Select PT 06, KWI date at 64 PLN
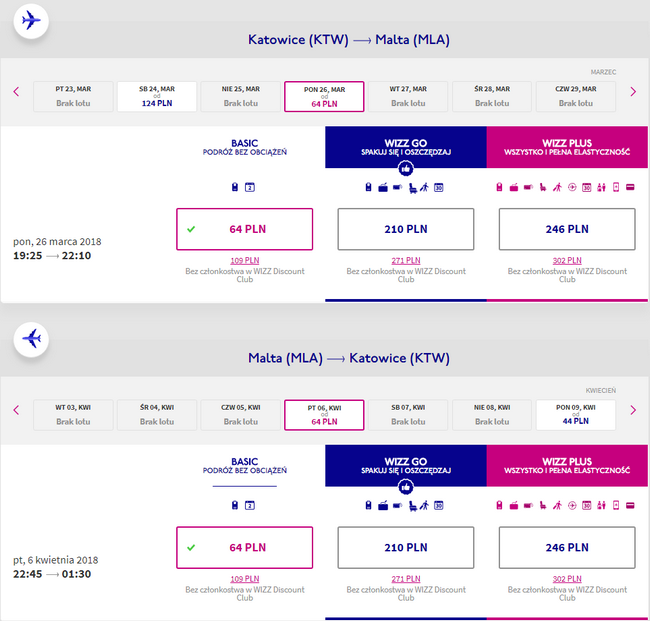 point(324,415)
